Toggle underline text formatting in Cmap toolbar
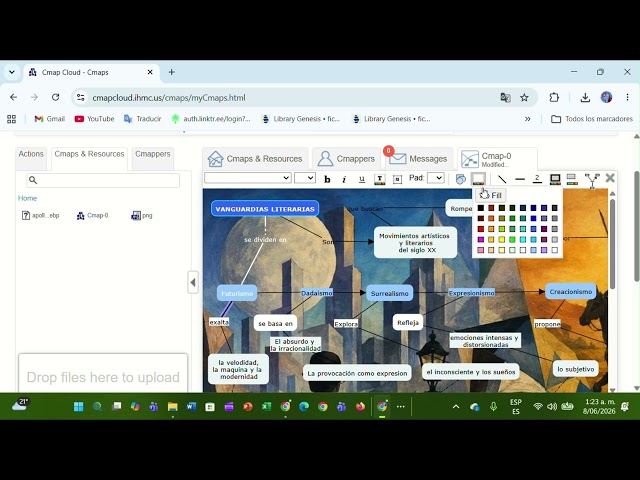Screen dimensions: 640x480 click(362, 179)
